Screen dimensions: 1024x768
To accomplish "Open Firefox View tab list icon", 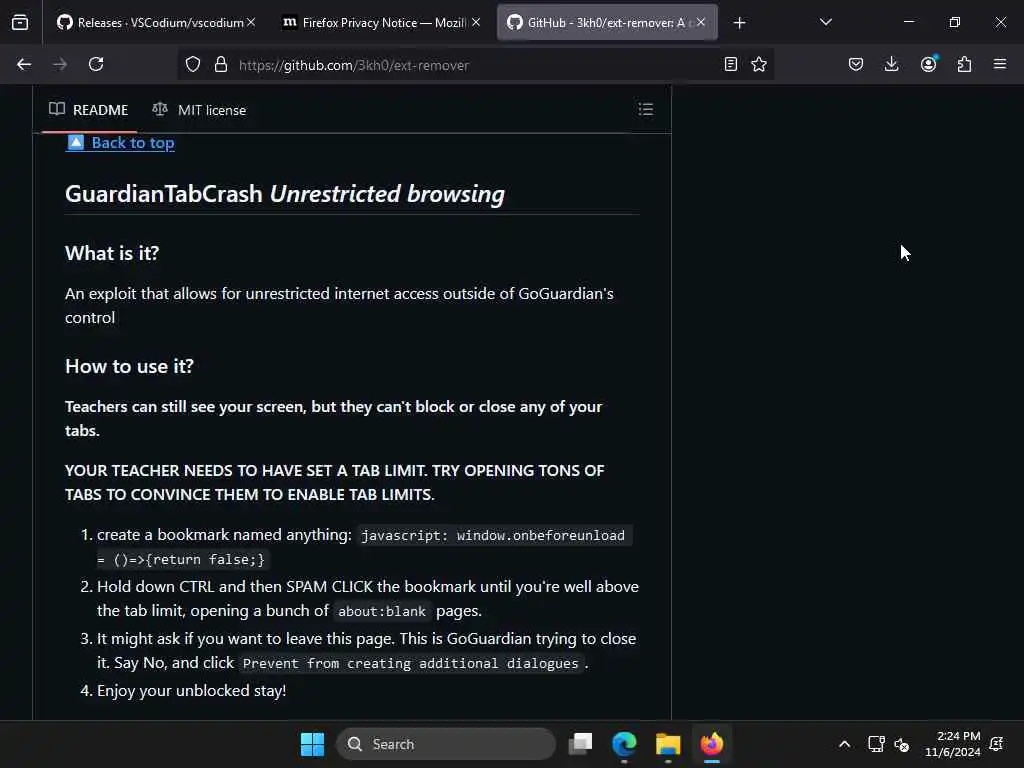I will point(20,22).
